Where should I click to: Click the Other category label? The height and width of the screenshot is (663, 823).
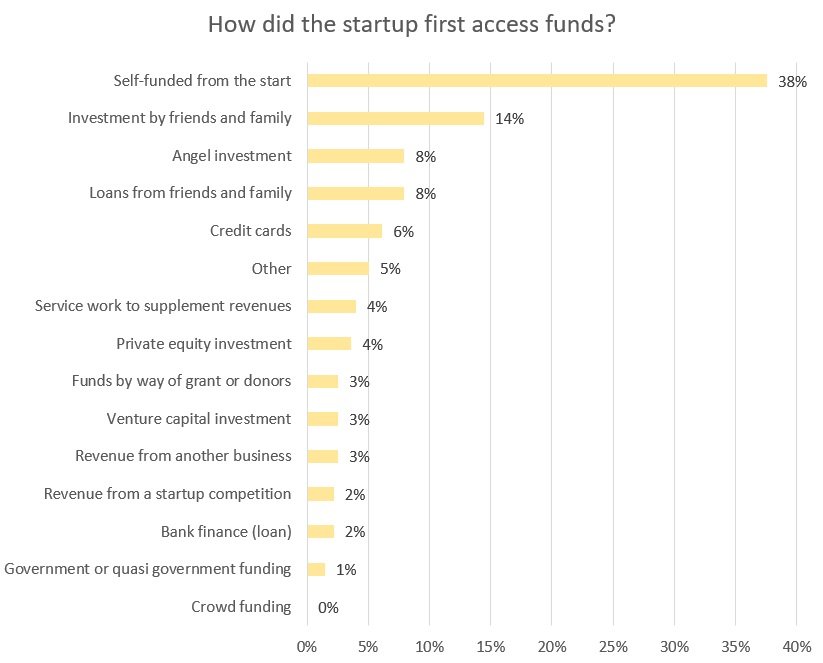tap(271, 269)
